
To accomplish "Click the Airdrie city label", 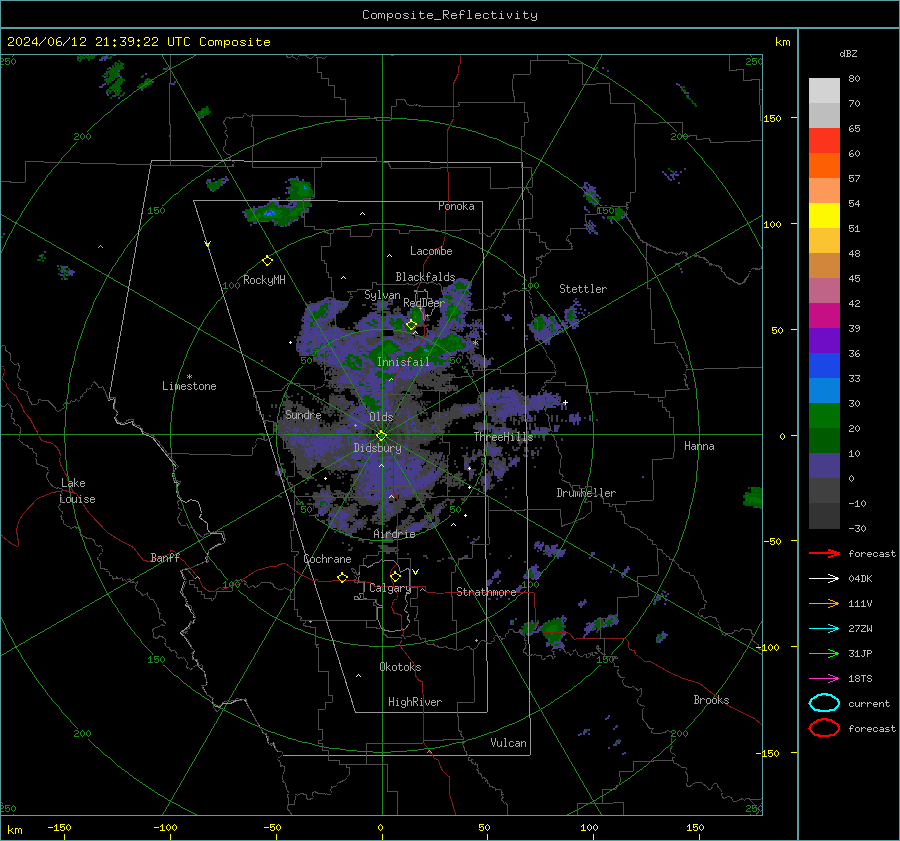I will pyautogui.click(x=394, y=534).
